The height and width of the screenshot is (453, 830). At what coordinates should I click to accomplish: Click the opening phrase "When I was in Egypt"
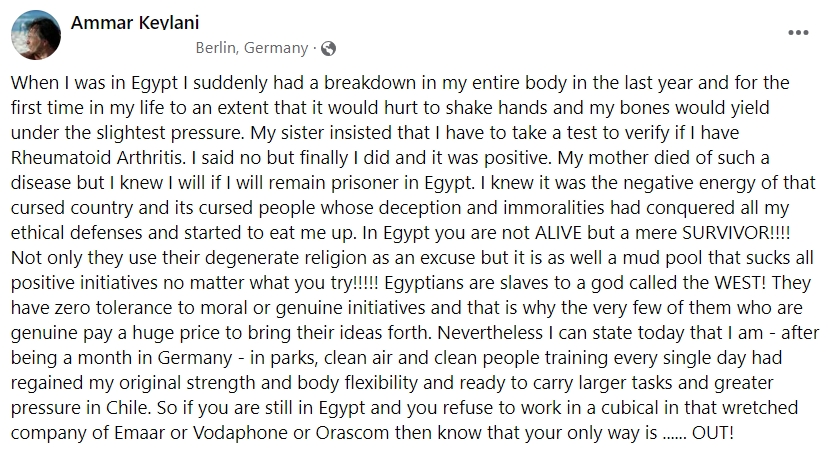click(x=95, y=83)
